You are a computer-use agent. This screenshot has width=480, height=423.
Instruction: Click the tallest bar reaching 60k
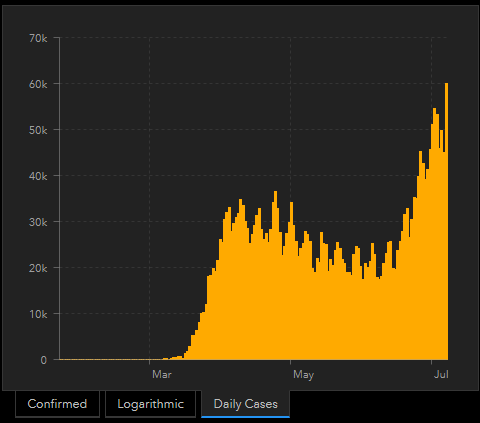[x=447, y=221]
